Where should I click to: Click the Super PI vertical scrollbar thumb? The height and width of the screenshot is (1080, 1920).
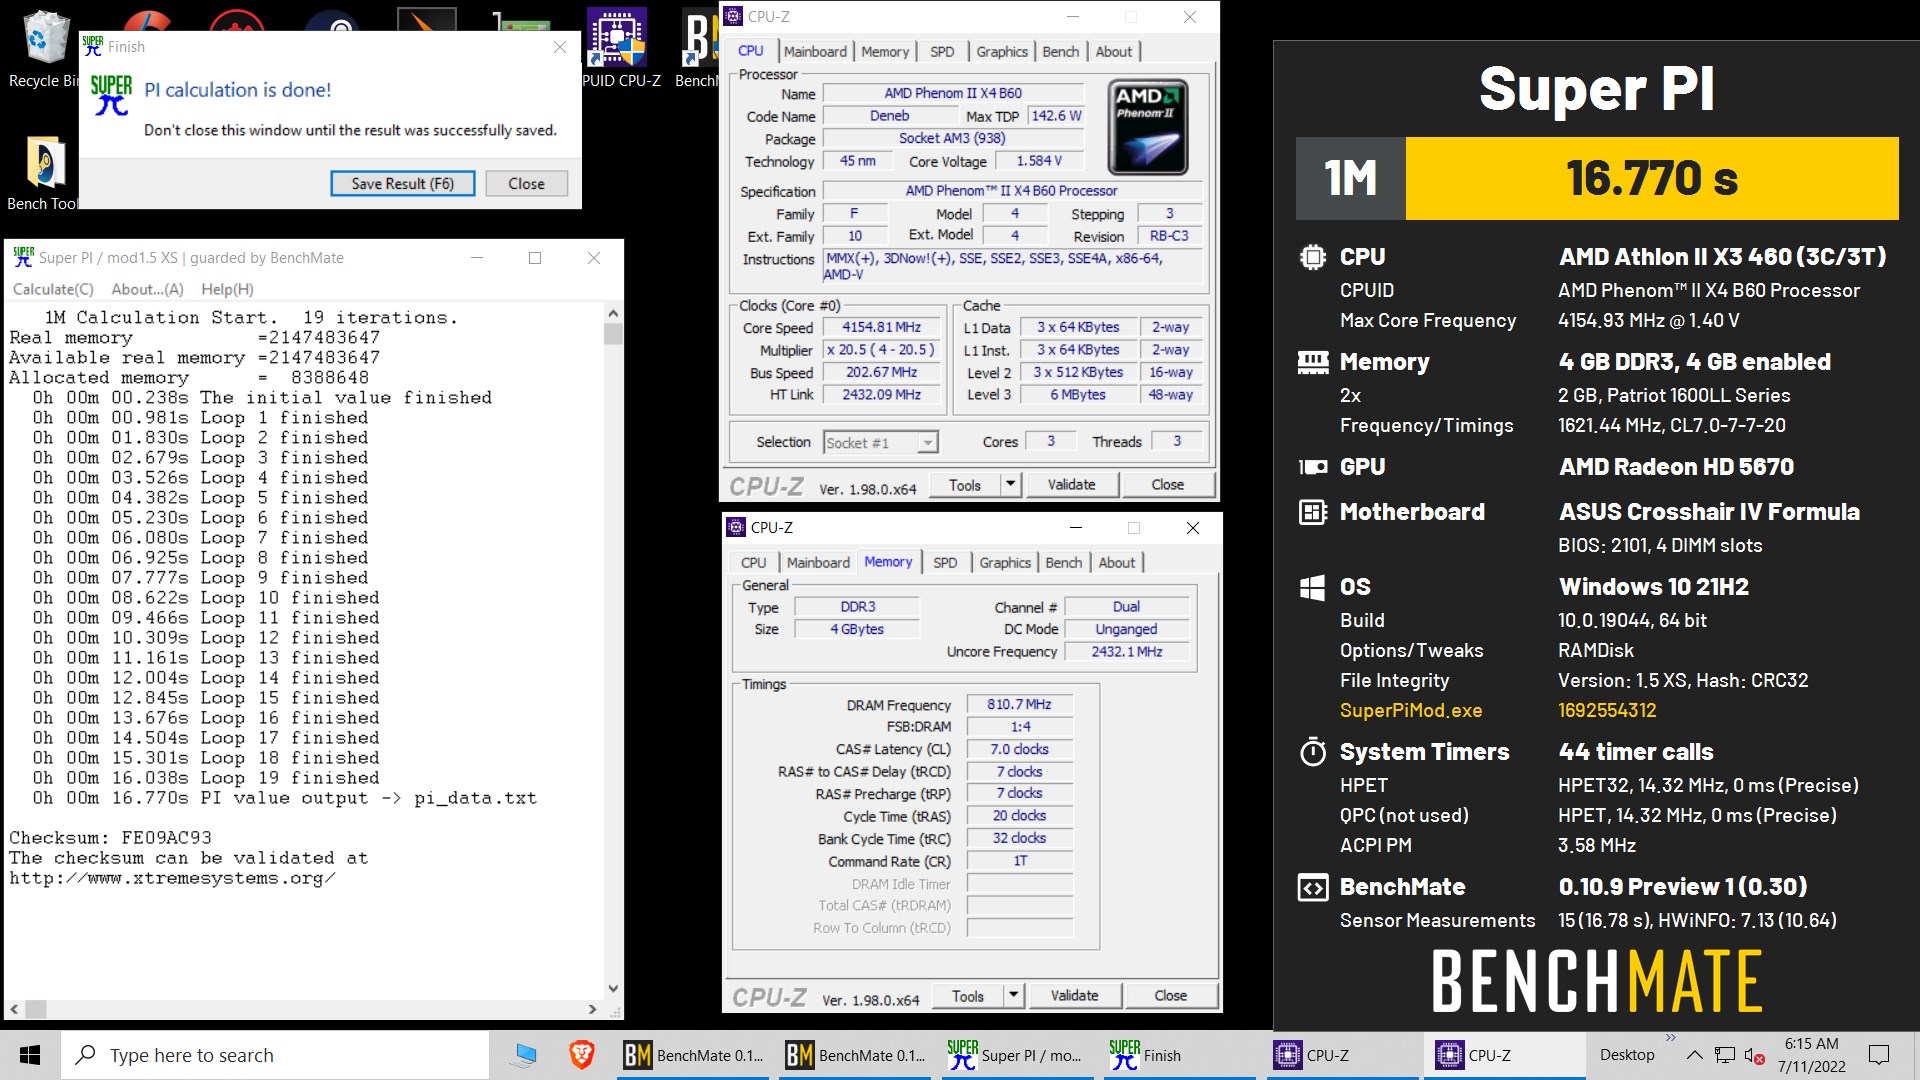[x=613, y=334]
